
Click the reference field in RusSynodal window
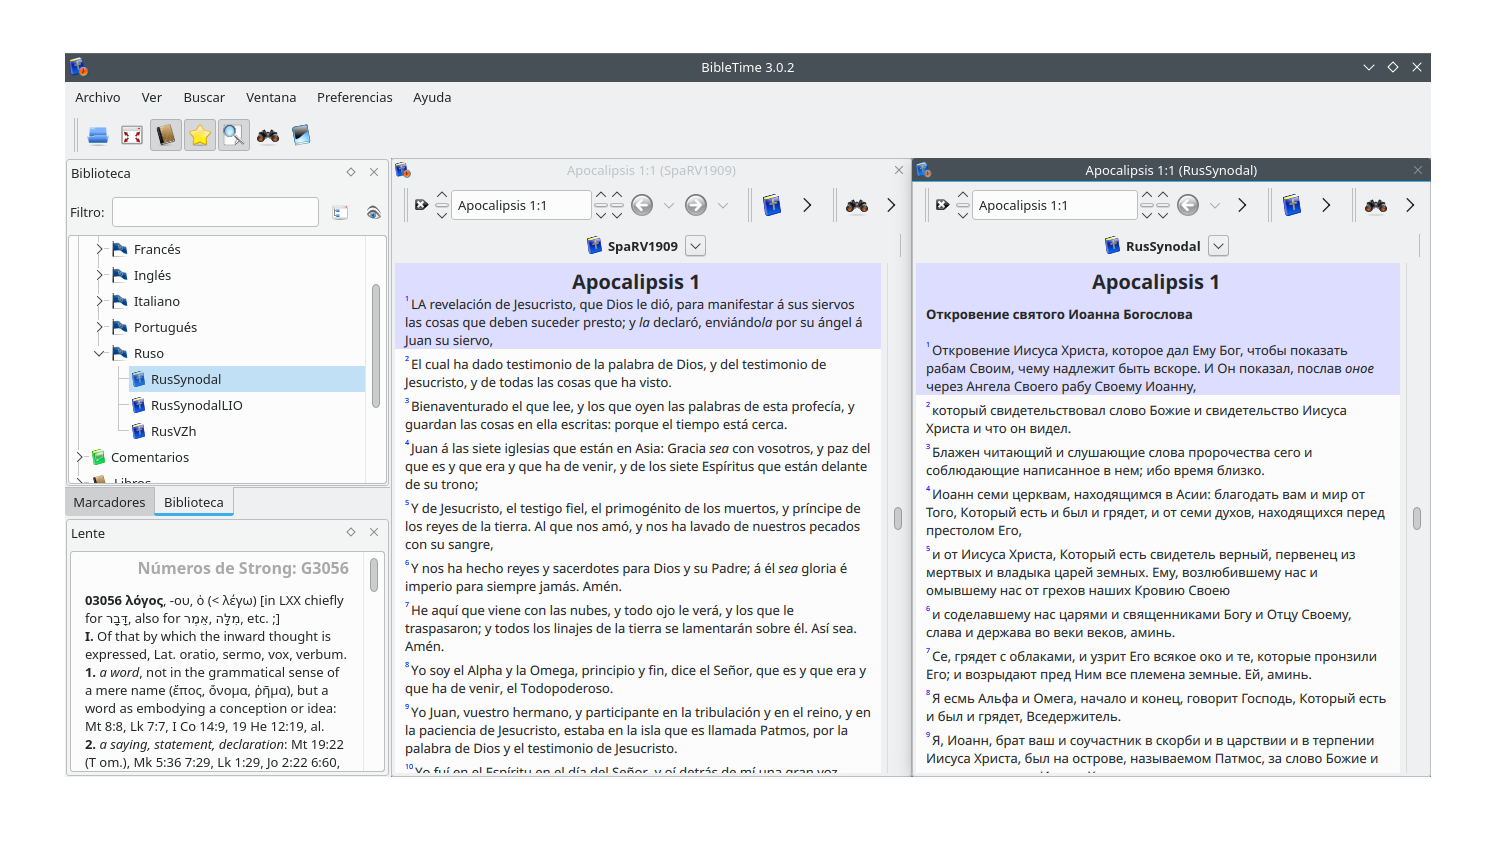(x=1055, y=205)
